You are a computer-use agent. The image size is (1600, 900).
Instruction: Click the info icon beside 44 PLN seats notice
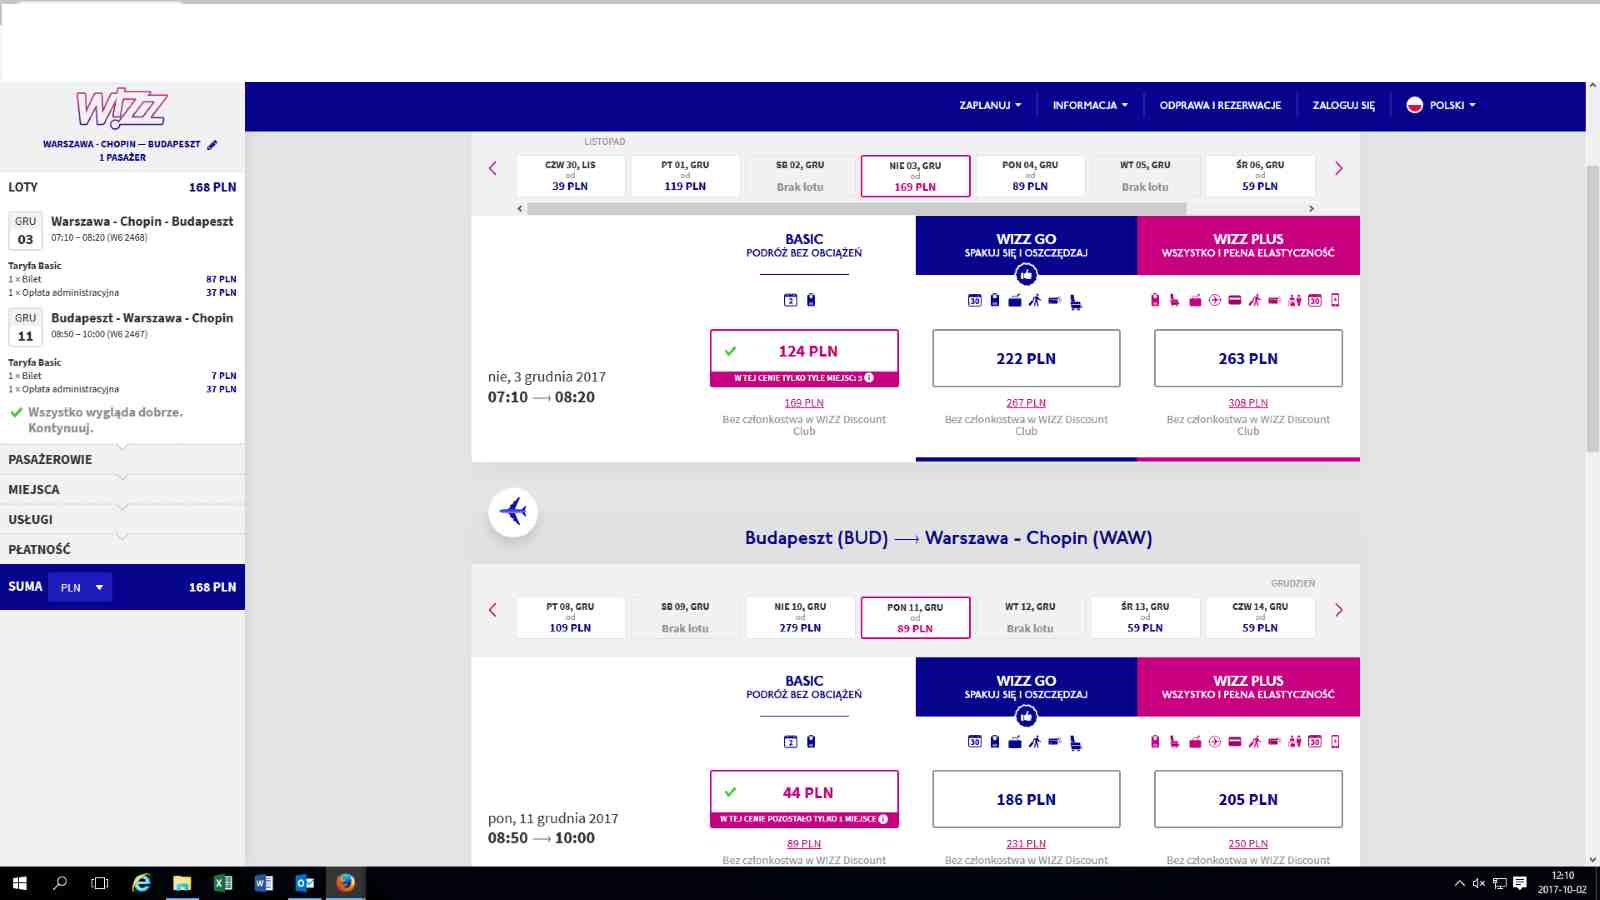884,819
